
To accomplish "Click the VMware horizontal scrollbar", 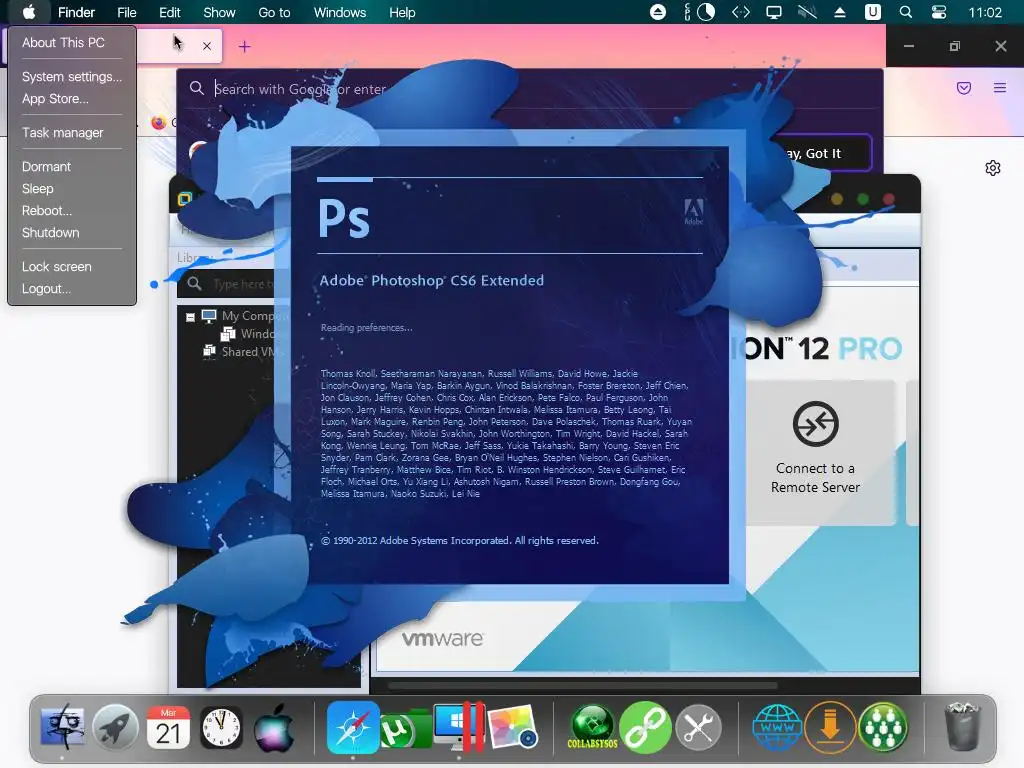I will pyautogui.click(x=583, y=686).
